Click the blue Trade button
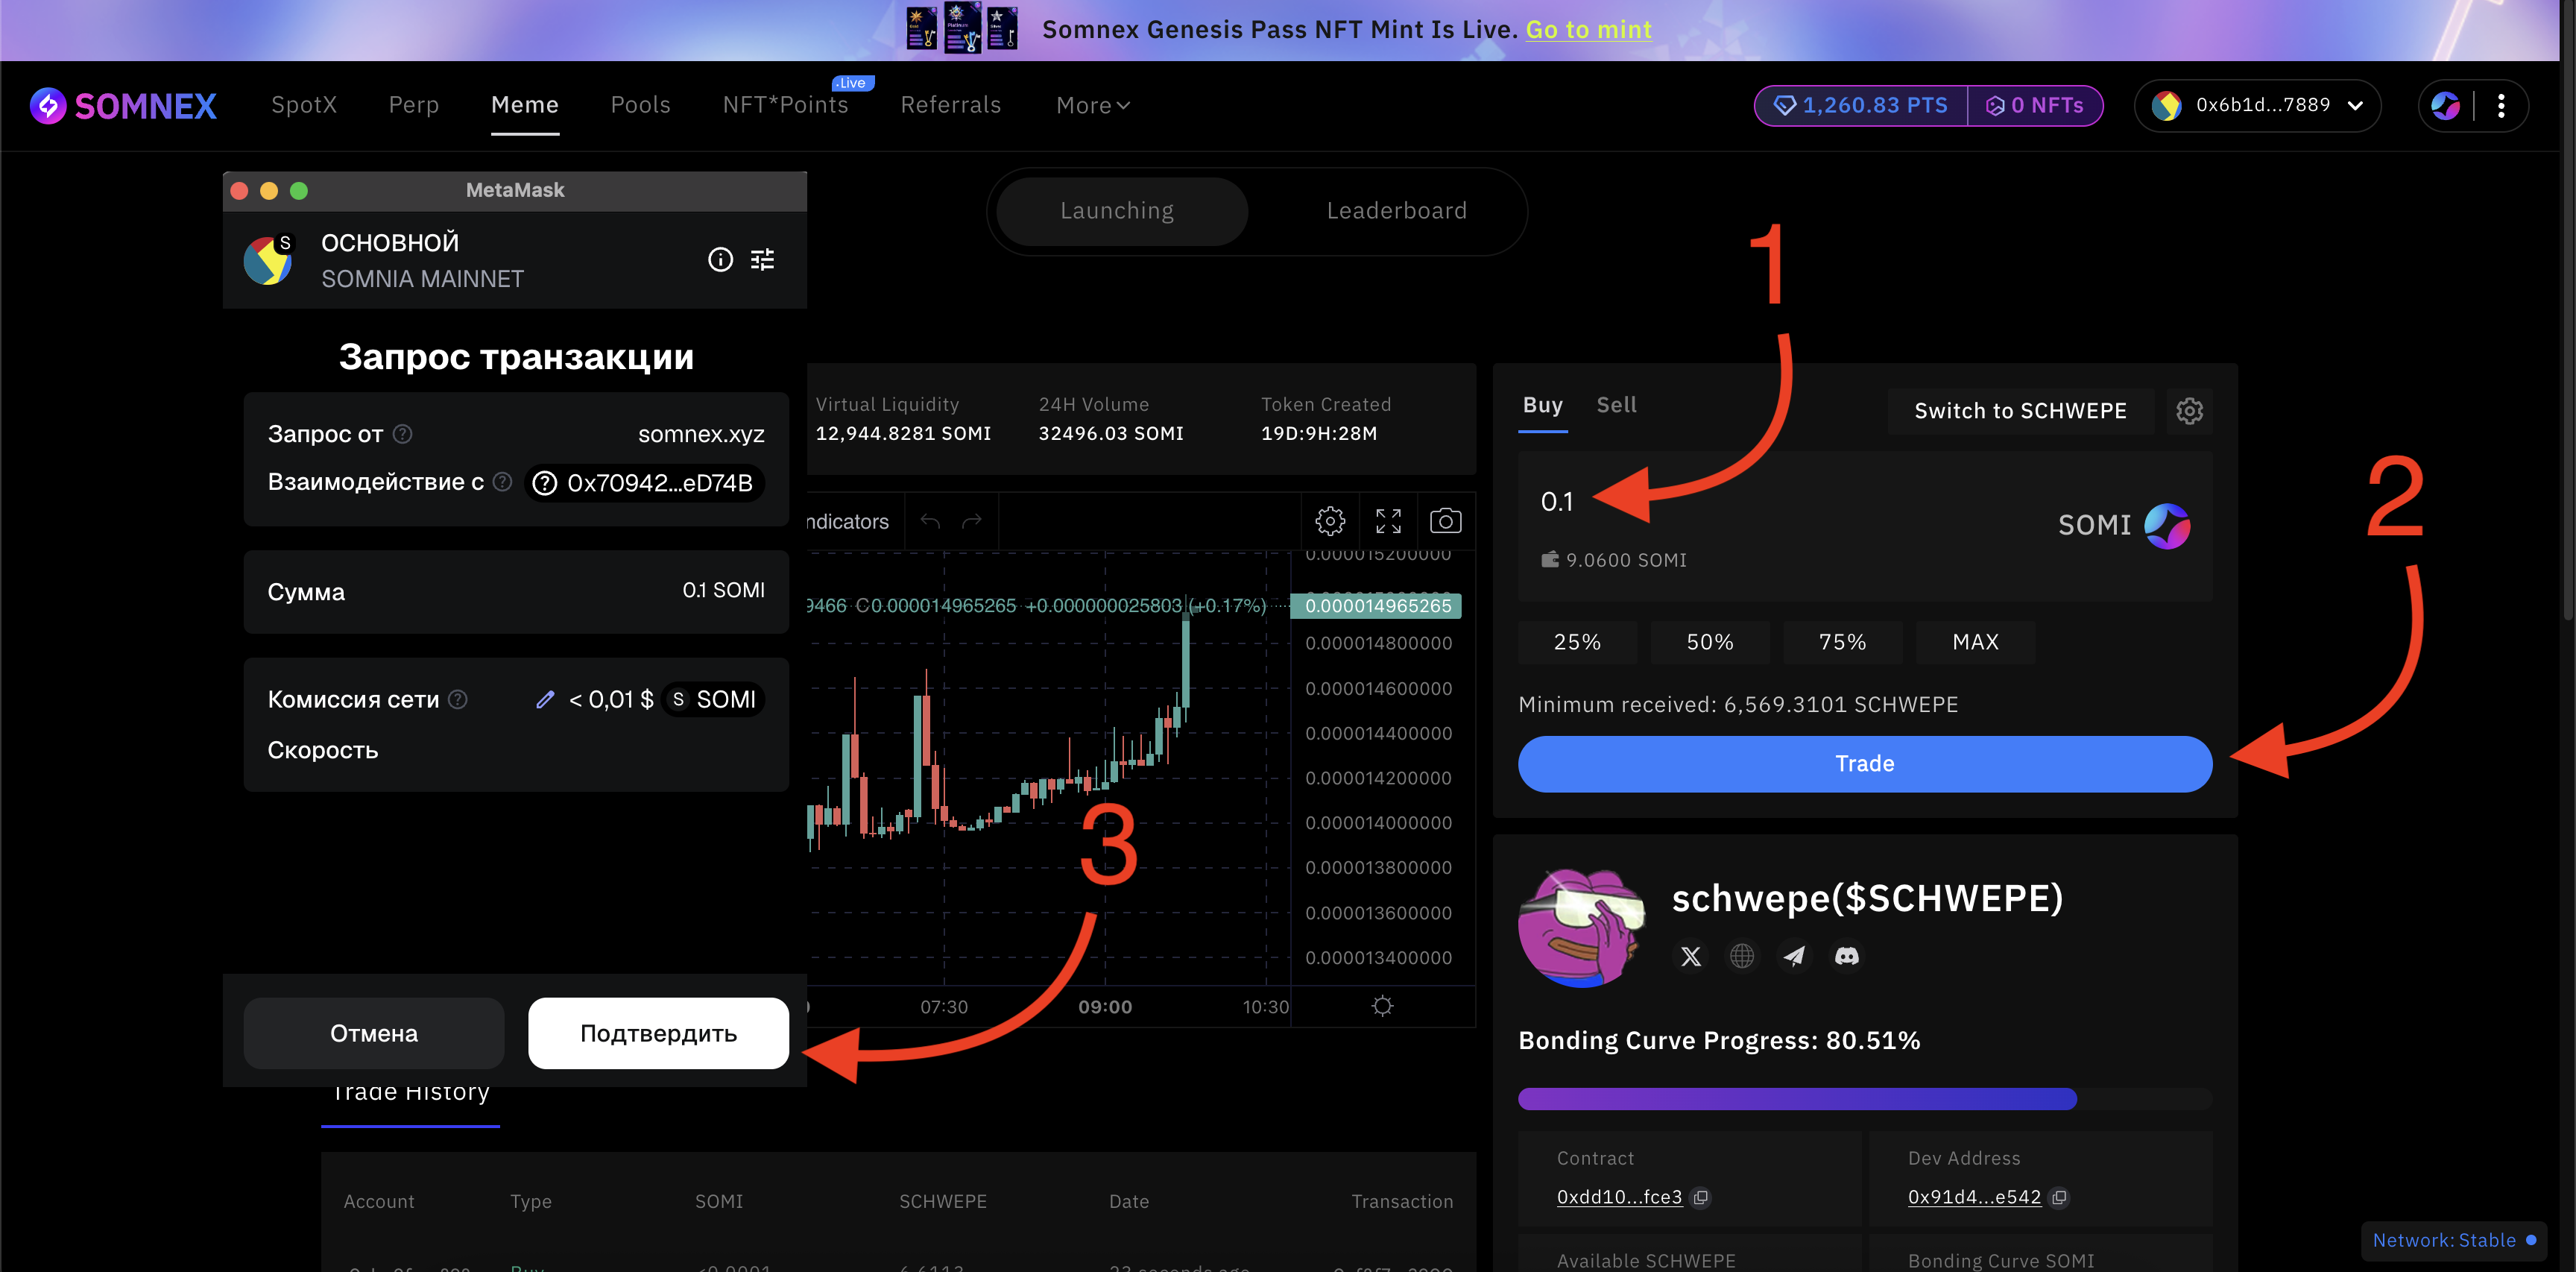 coord(1865,764)
